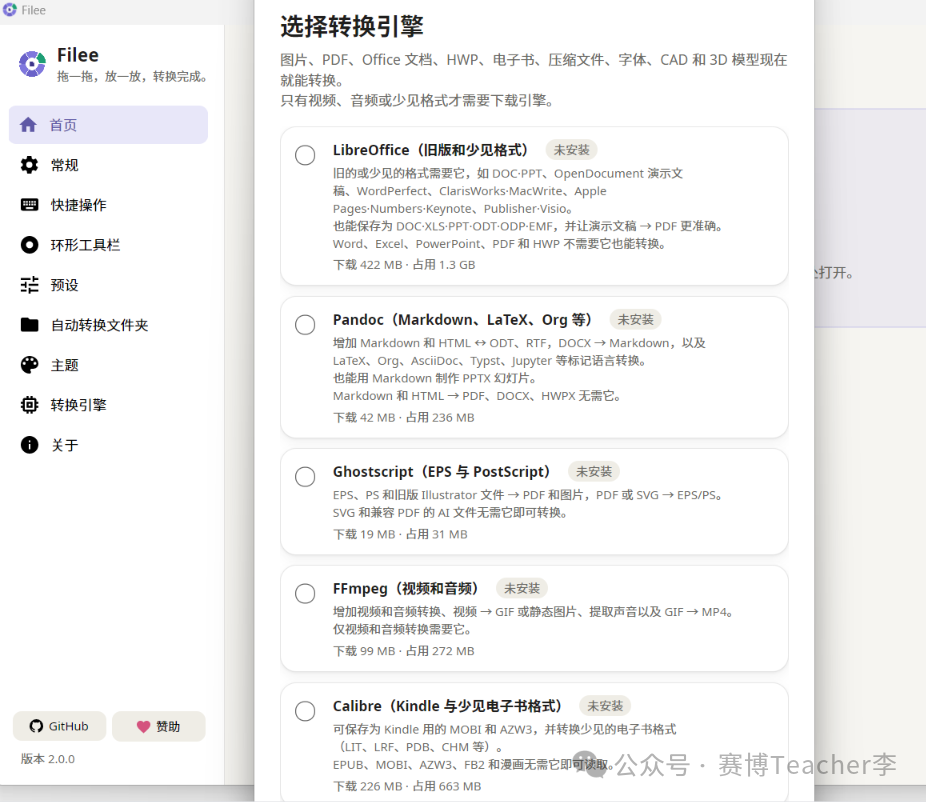The height and width of the screenshot is (802, 926).
Task: Open the GitHub link button
Action: [x=60, y=726]
